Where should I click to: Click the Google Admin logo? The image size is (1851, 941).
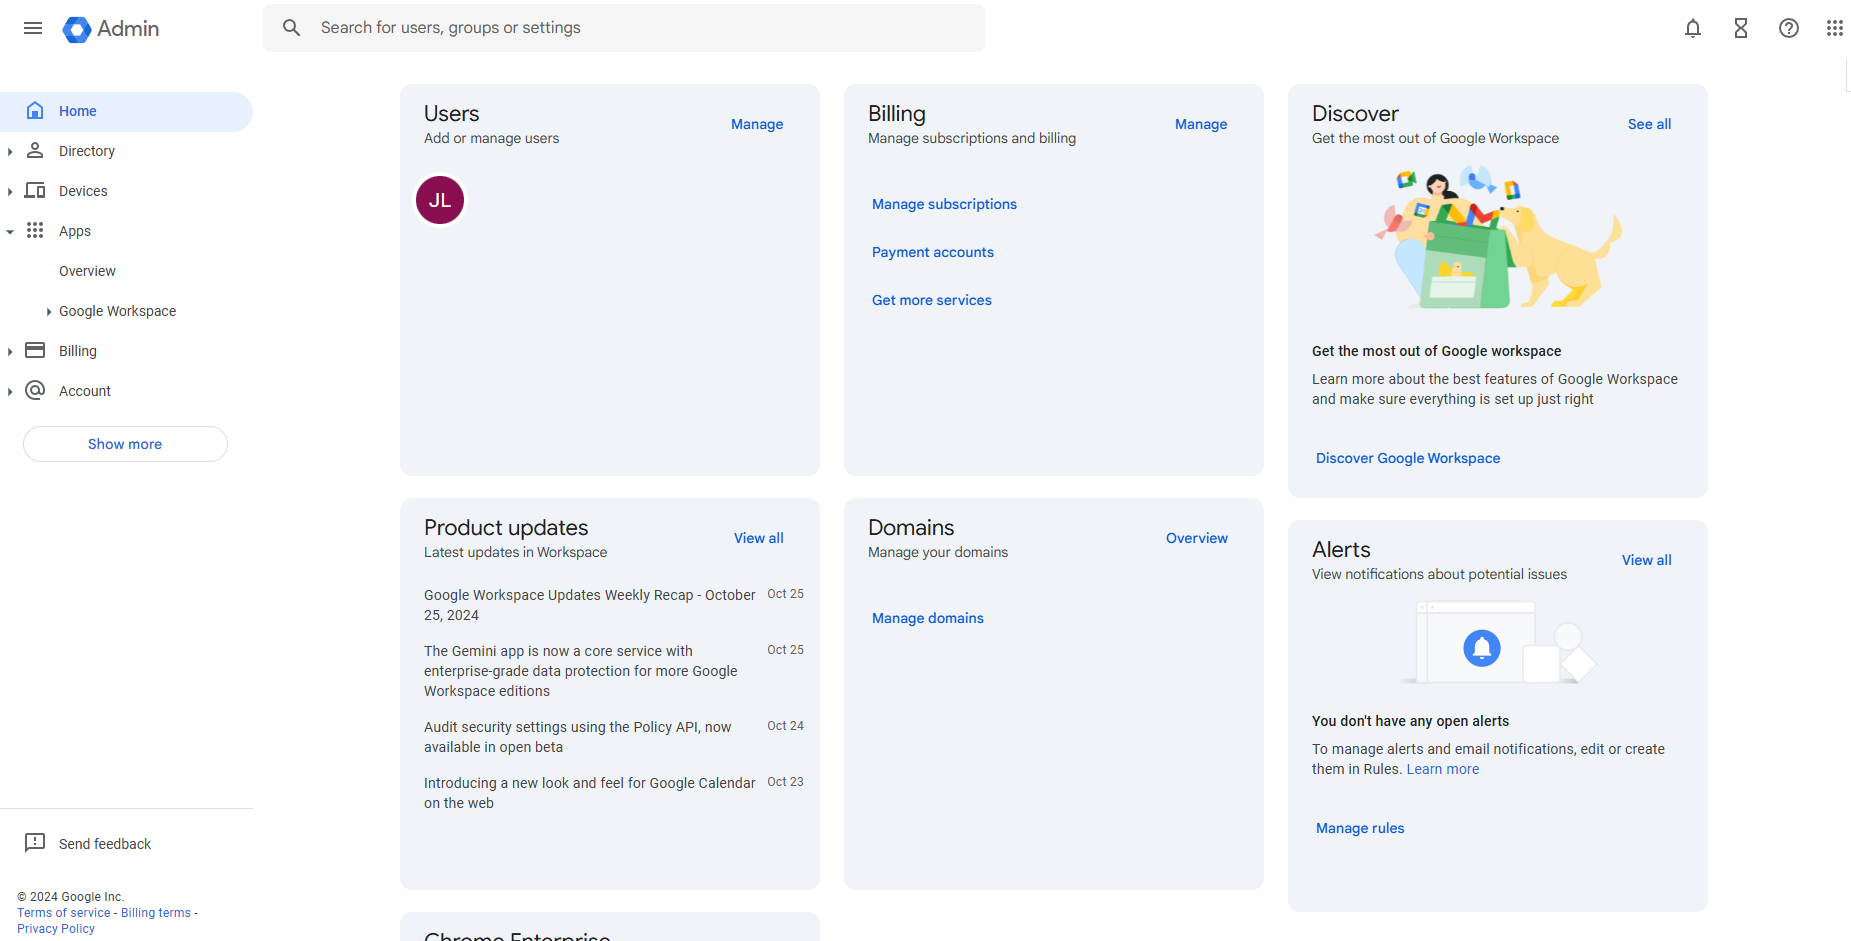pos(111,29)
